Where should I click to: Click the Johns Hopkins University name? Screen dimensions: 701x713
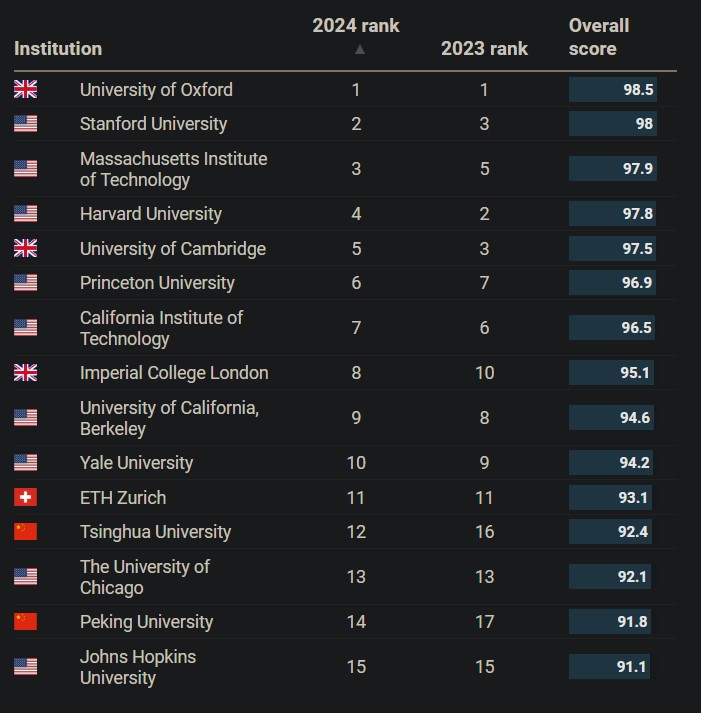[x=138, y=667]
